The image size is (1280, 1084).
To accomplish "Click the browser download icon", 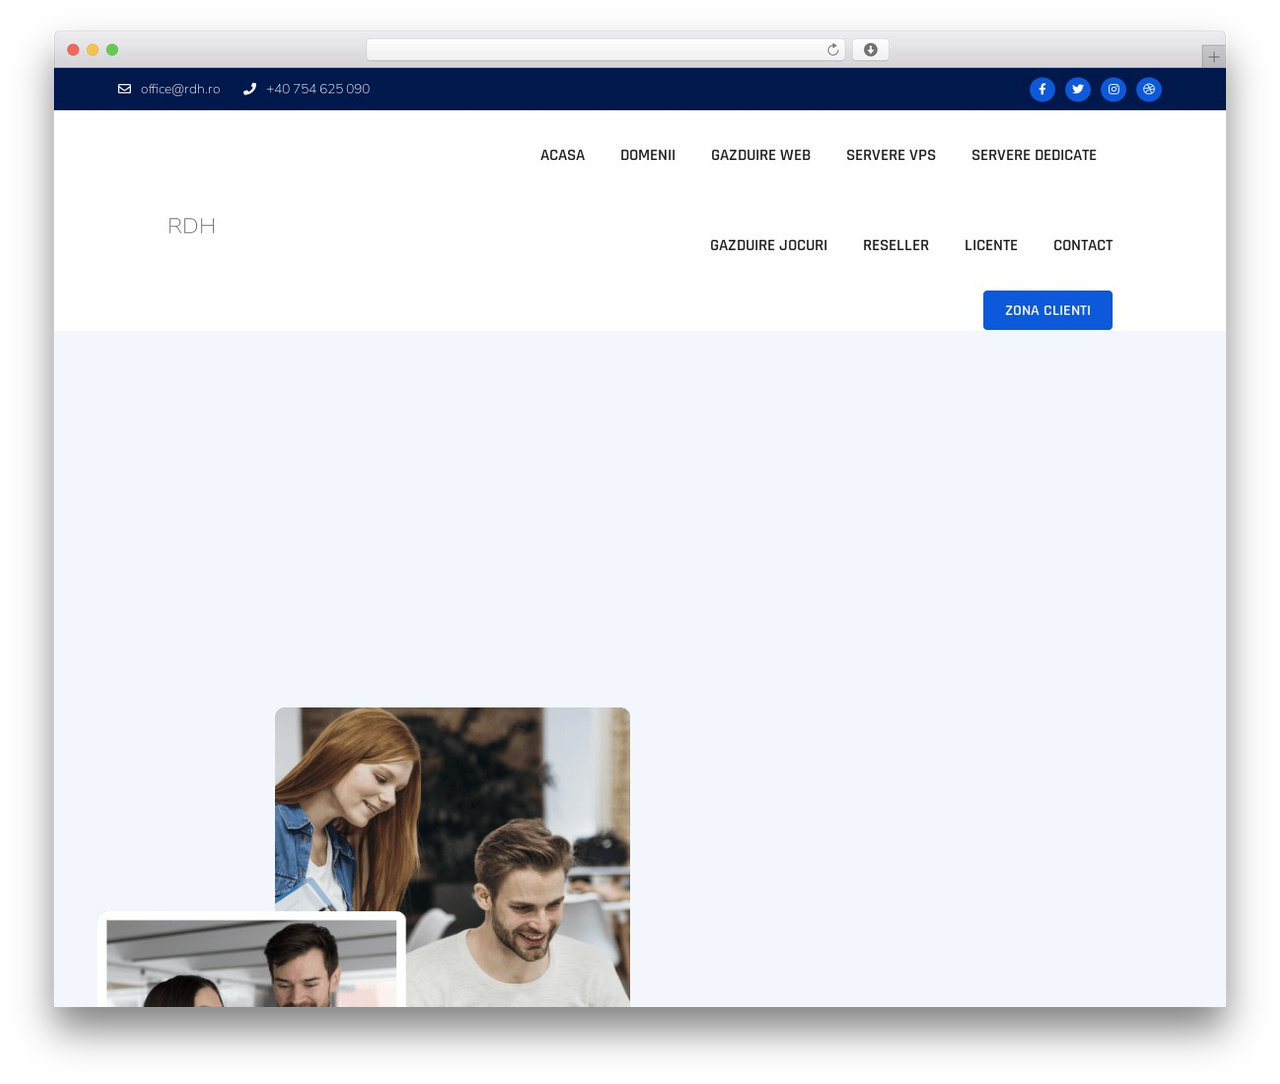I will coord(871,50).
